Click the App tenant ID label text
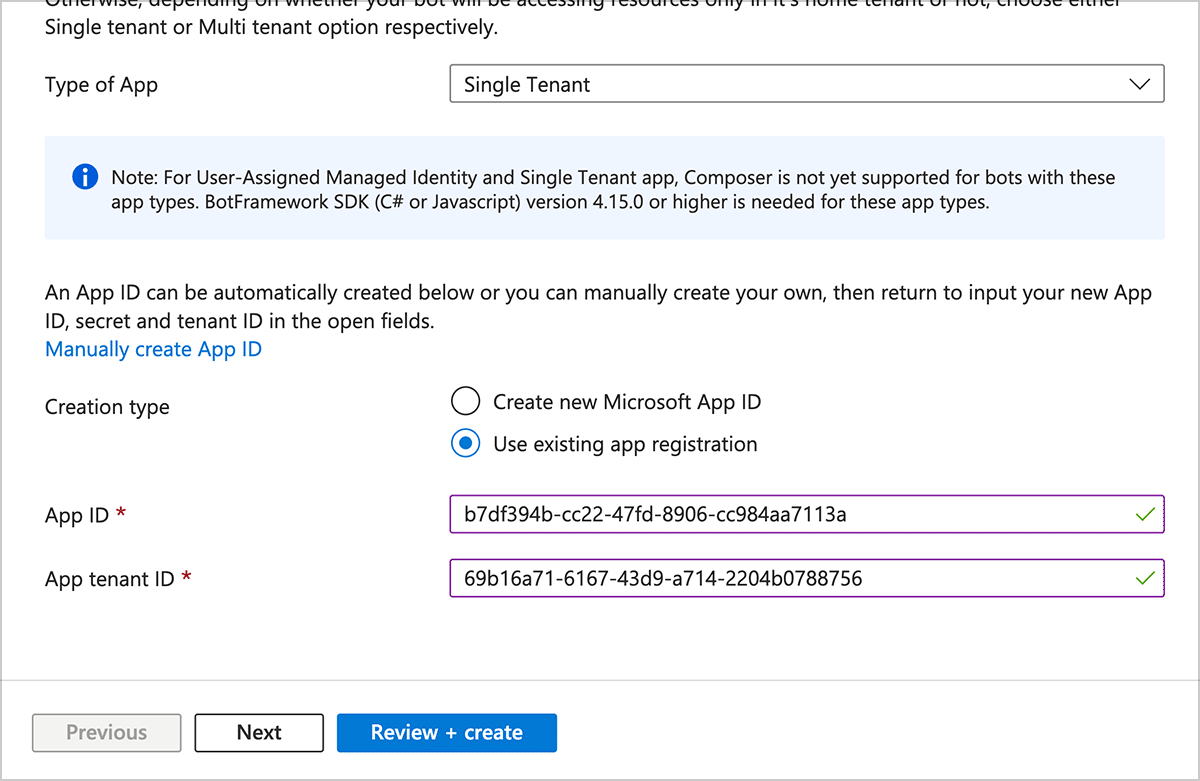The image size is (1200, 781). click(x=109, y=579)
